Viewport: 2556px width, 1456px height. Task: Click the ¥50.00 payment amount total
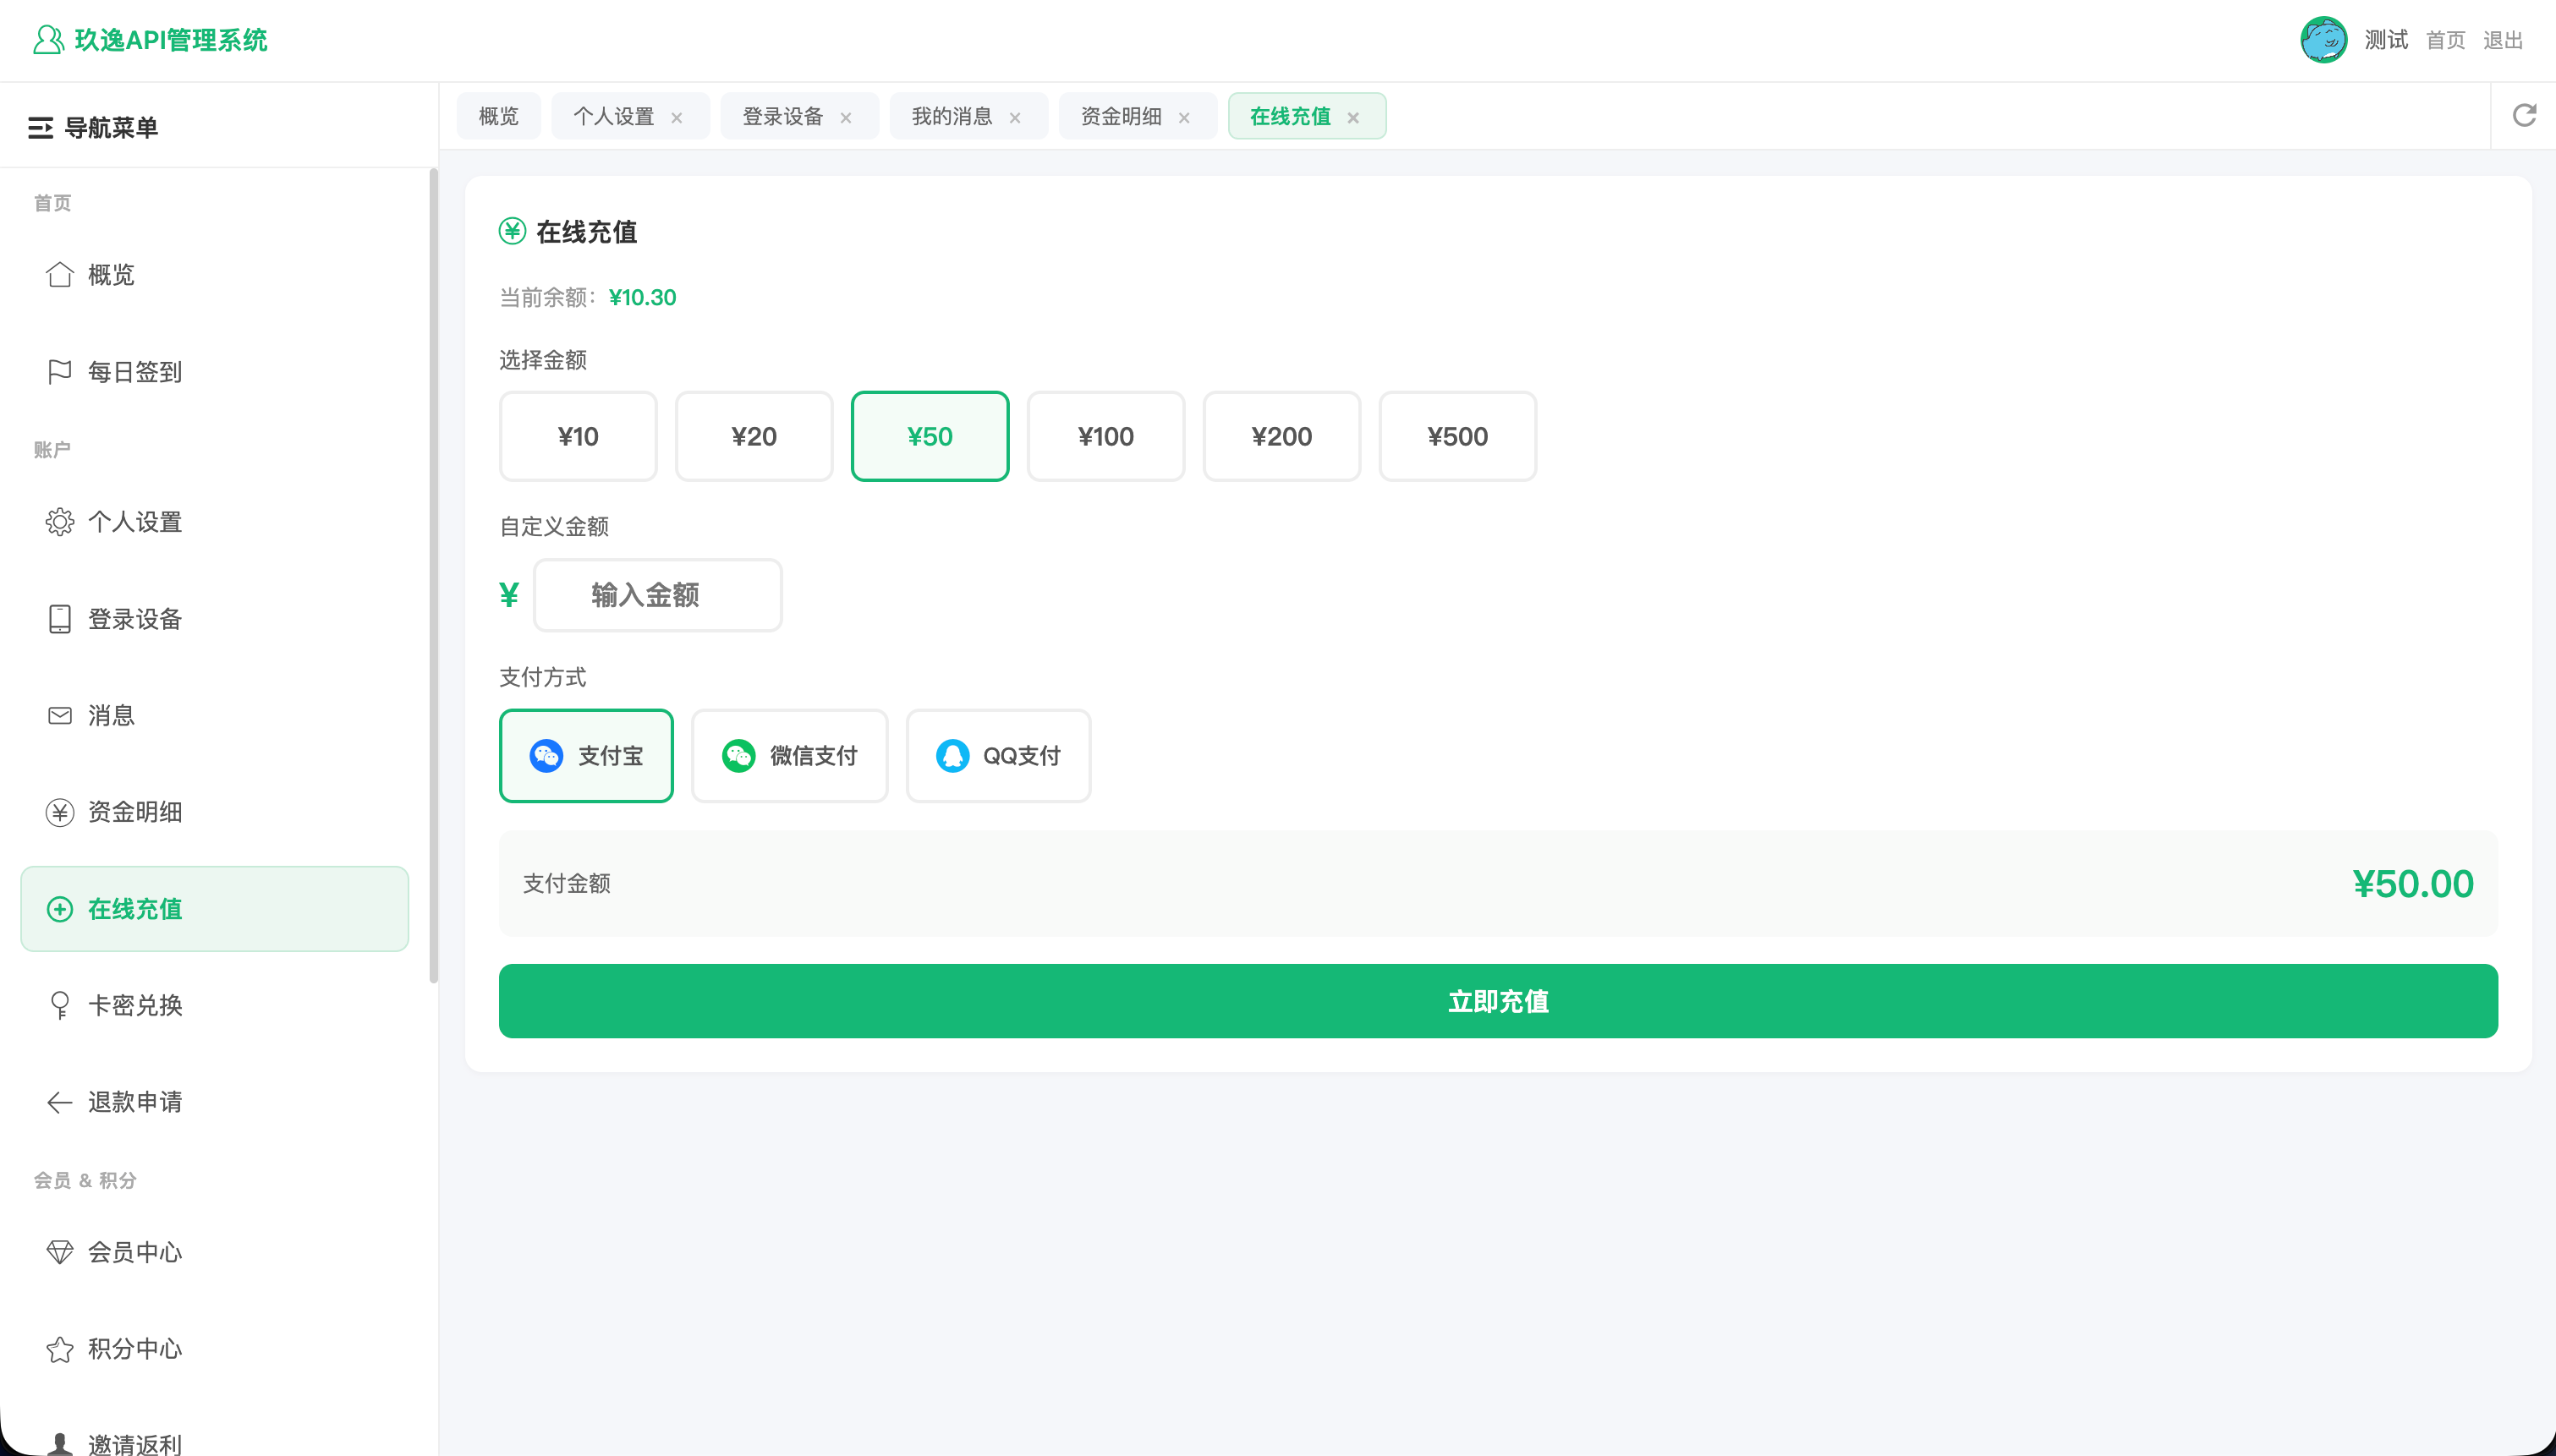coord(2412,884)
